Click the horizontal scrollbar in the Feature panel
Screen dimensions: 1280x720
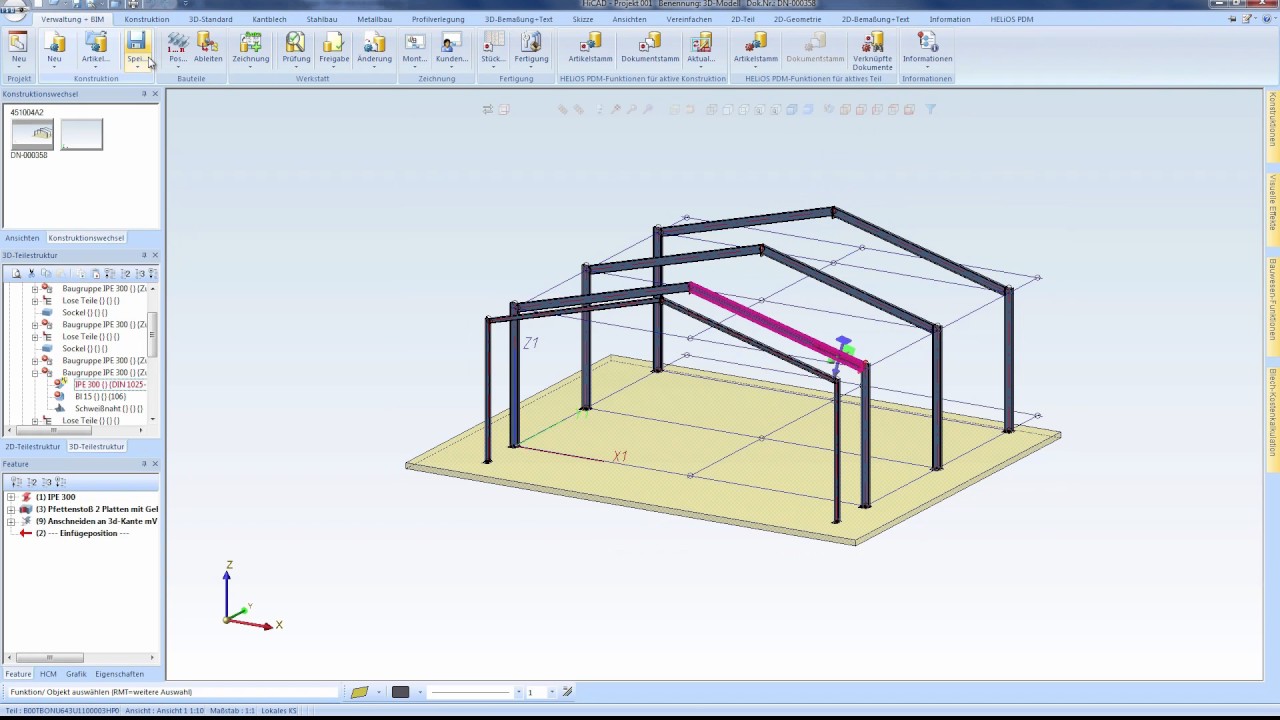pos(49,658)
